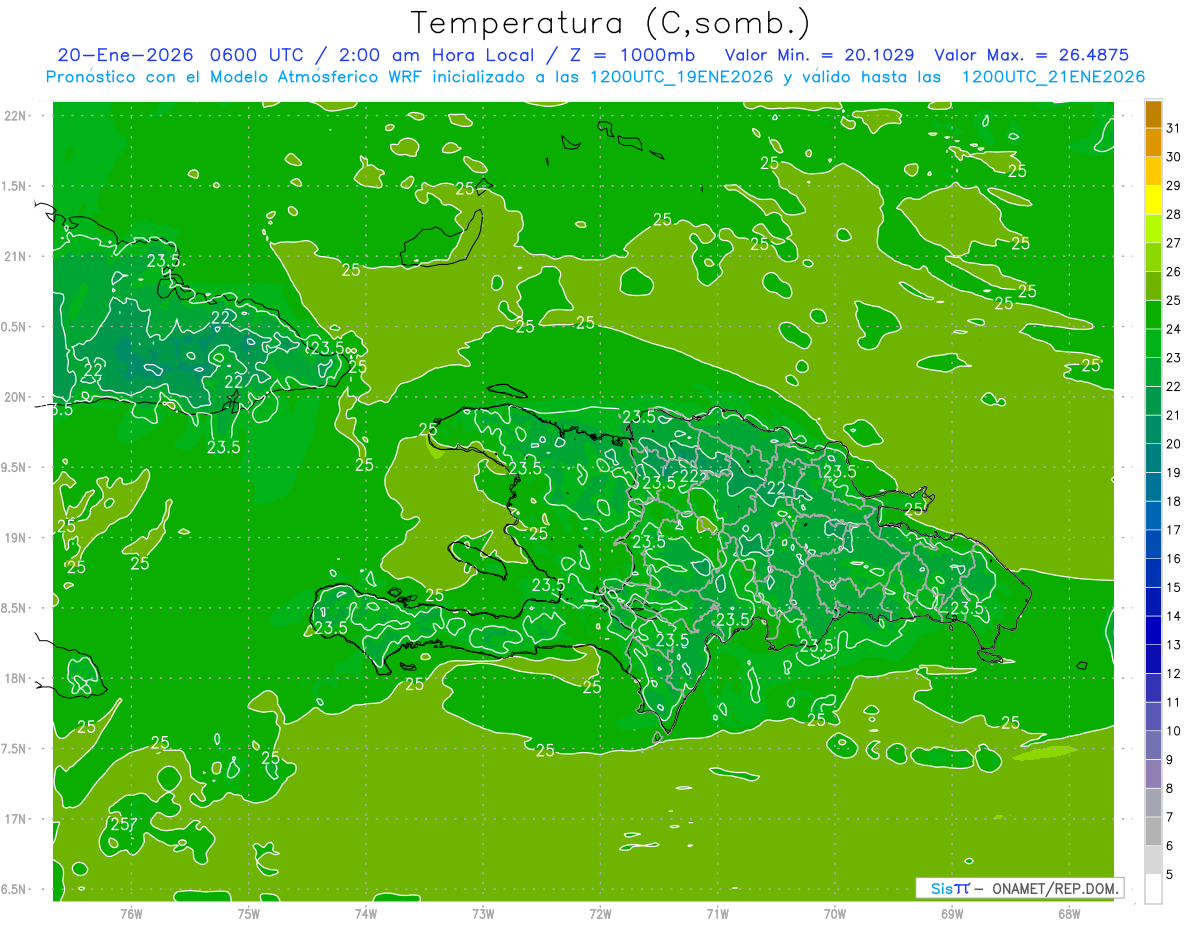The width and height of the screenshot is (1200, 927).
Task: Click the '76W' longitude axis label
Action: (131, 914)
